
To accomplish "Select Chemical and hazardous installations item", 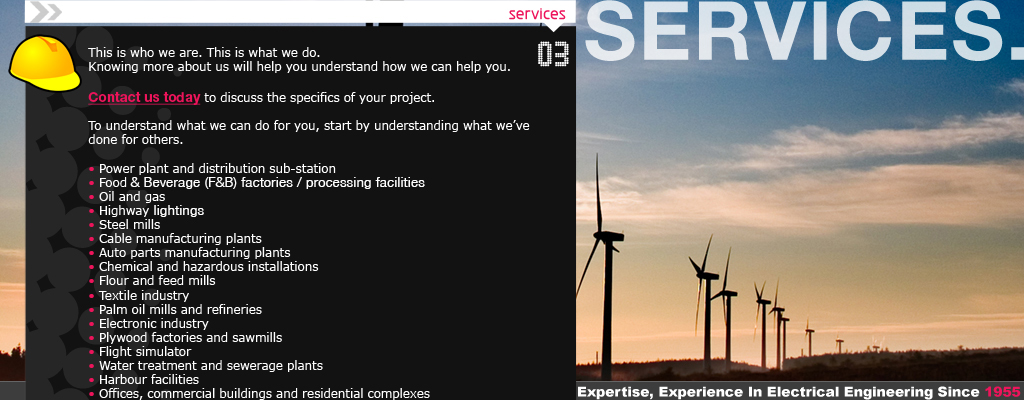I will click(208, 267).
